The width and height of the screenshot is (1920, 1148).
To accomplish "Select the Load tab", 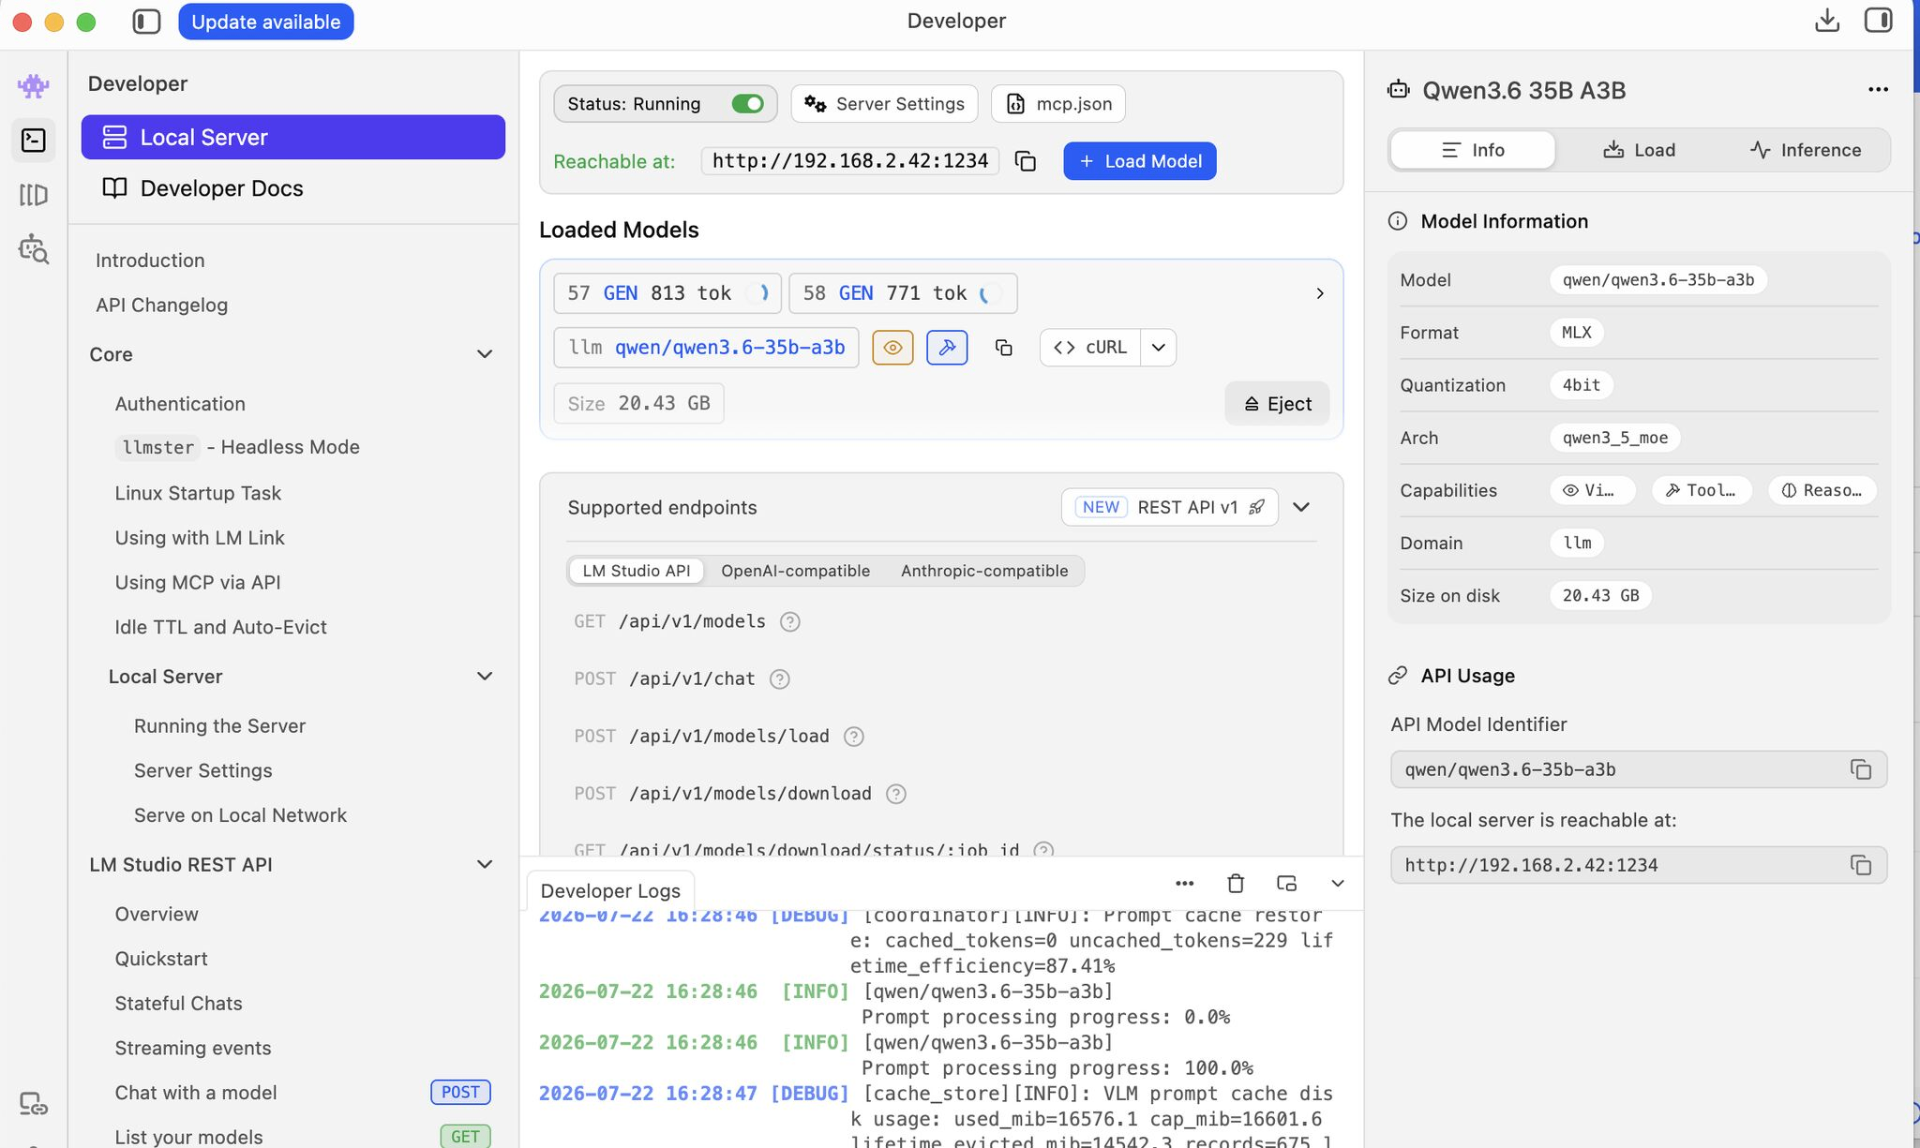I will tap(1639, 150).
